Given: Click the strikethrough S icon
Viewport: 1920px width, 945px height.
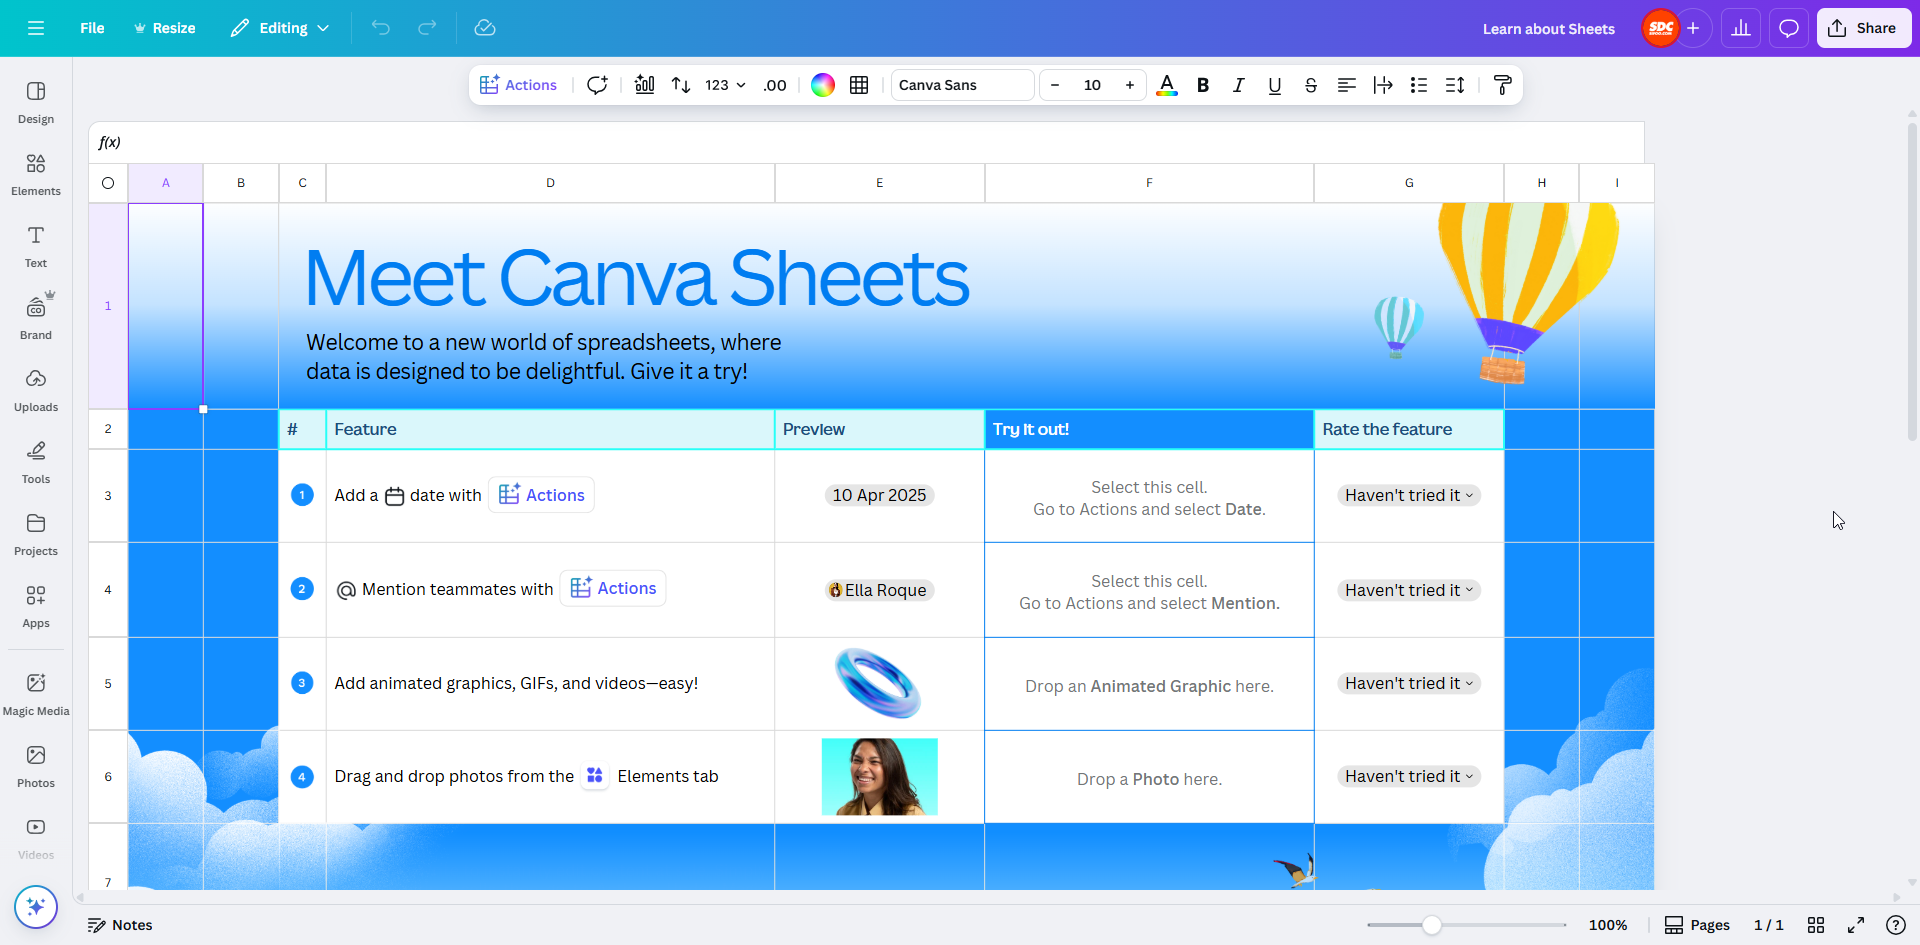Looking at the screenshot, I should point(1311,85).
